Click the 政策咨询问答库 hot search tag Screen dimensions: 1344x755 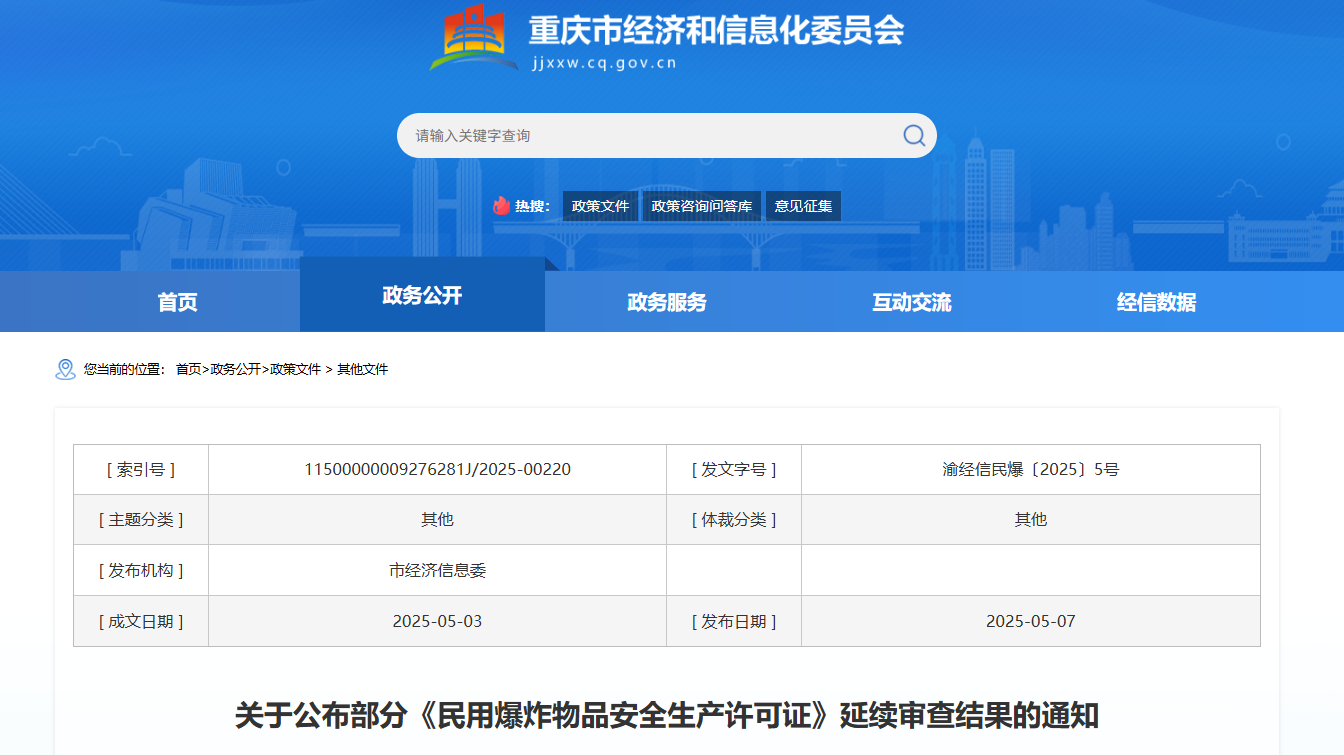[701, 206]
